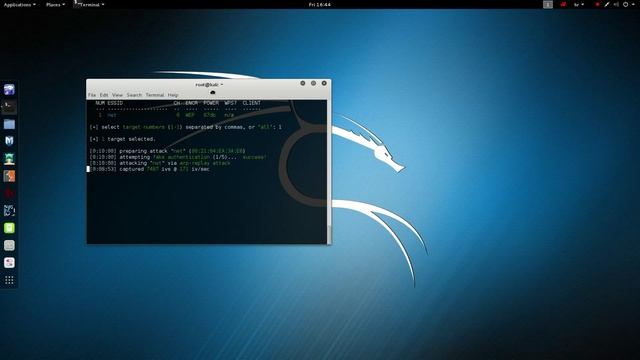Viewport: 640px width, 360px height.
Task: Open the terminal Edit menu
Action: pos(104,95)
